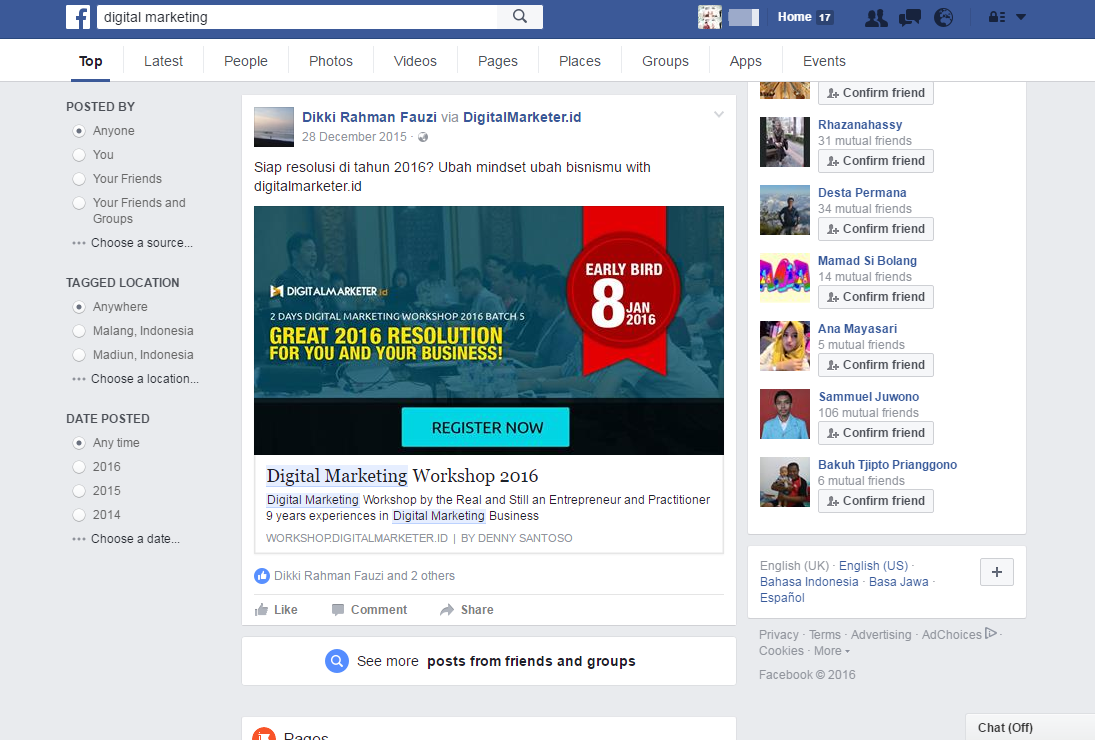Click the AdChoices triangle icon

(x=991, y=634)
